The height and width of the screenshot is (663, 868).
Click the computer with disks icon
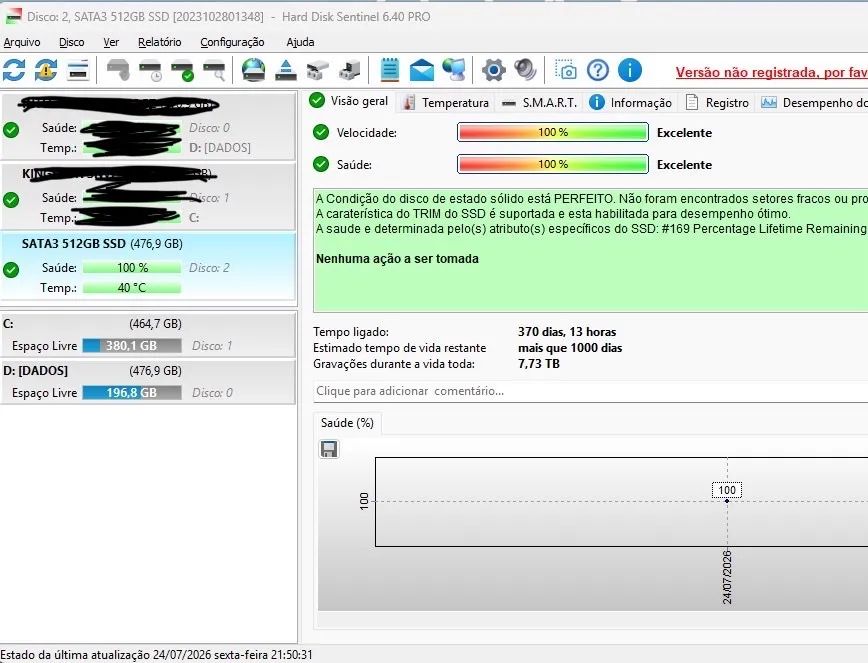350,70
